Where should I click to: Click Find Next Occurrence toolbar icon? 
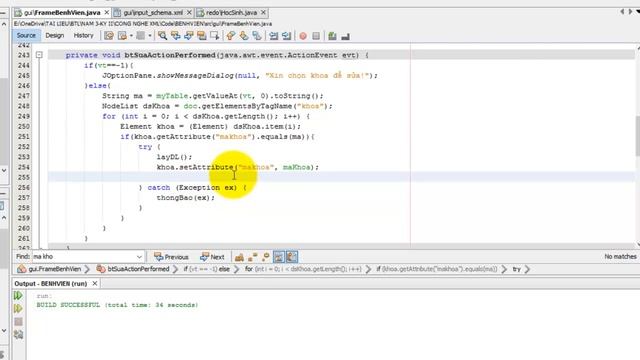188,36
